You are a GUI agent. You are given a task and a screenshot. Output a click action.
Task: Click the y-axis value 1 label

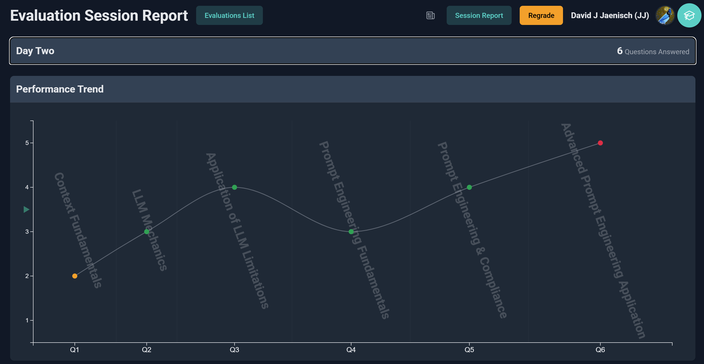[x=26, y=320]
